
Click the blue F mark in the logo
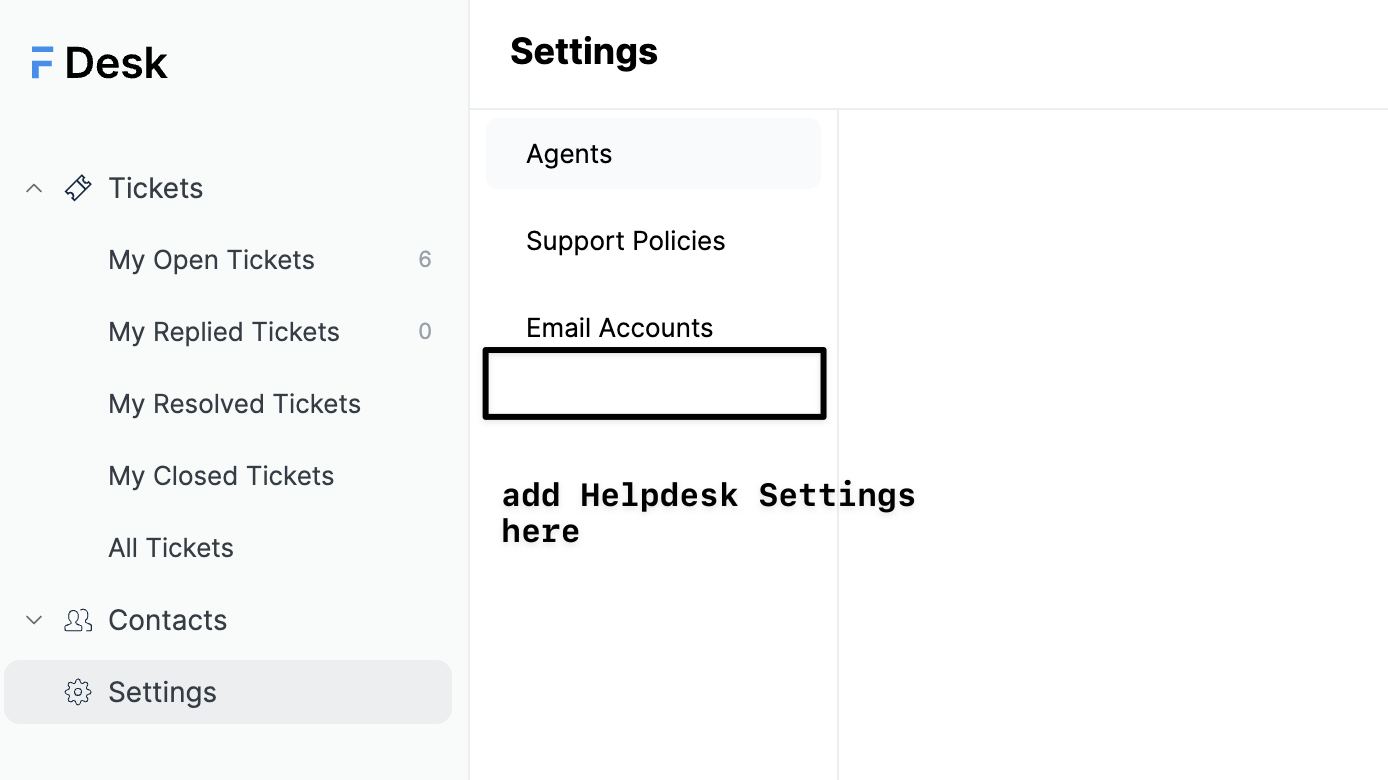(41, 62)
